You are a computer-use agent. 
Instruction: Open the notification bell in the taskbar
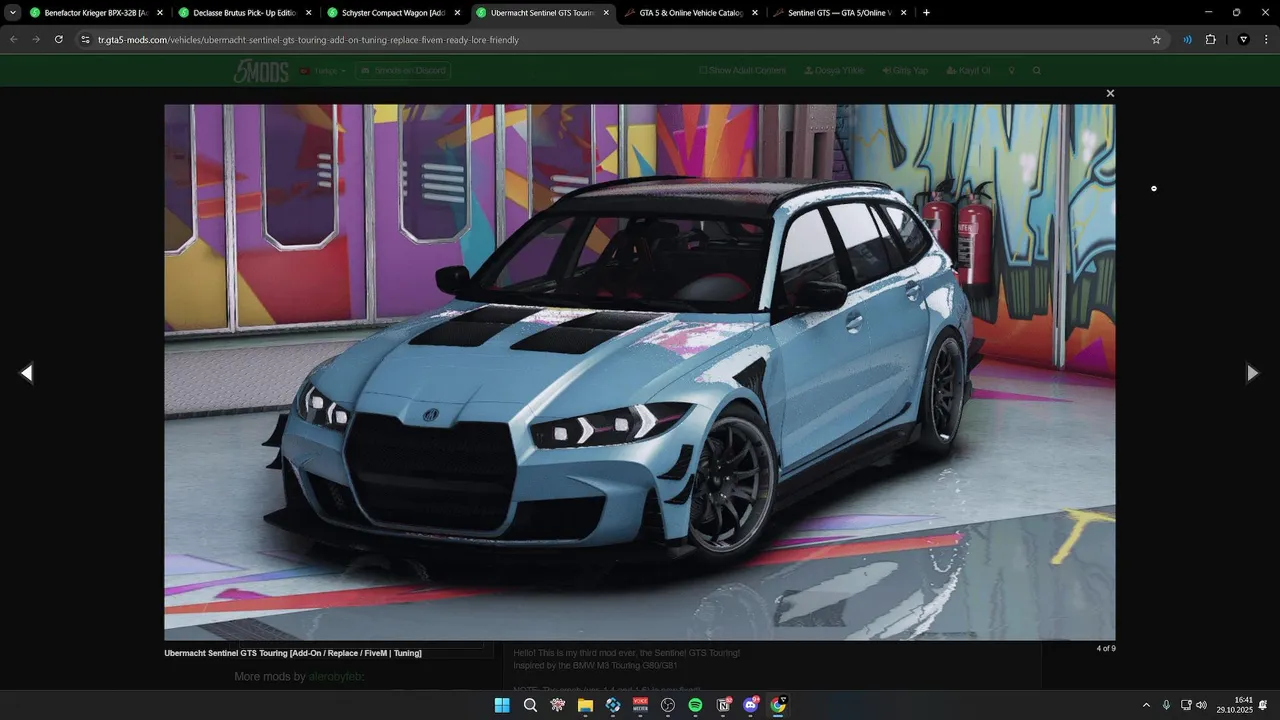(1265, 705)
